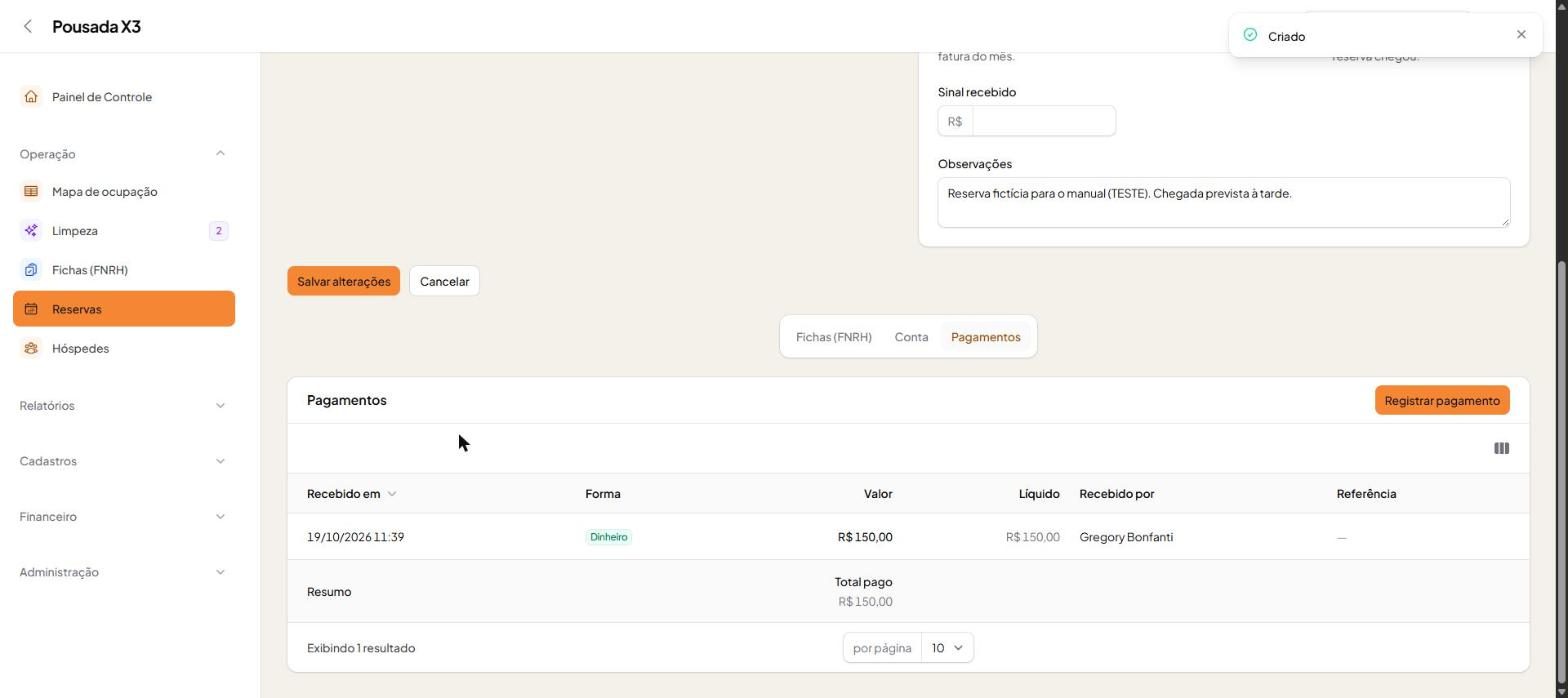Click the Mapa de ocupação table icon

point(31,192)
